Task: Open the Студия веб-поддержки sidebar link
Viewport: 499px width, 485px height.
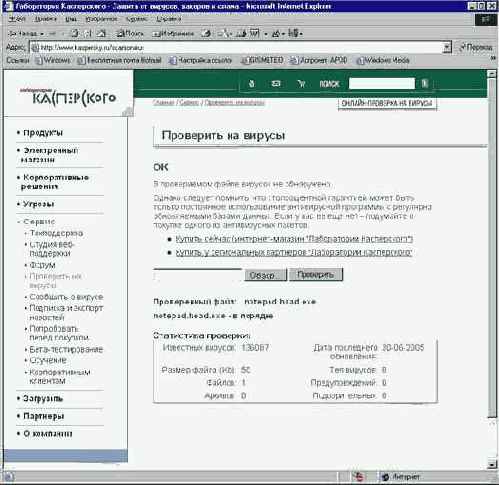Action: pos(52,249)
